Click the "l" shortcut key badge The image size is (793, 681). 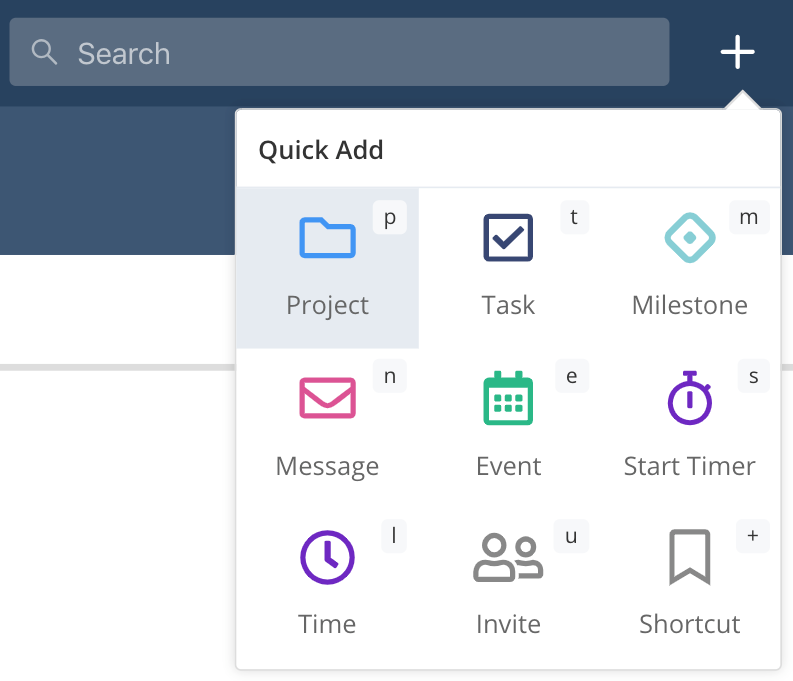point(394,536)
